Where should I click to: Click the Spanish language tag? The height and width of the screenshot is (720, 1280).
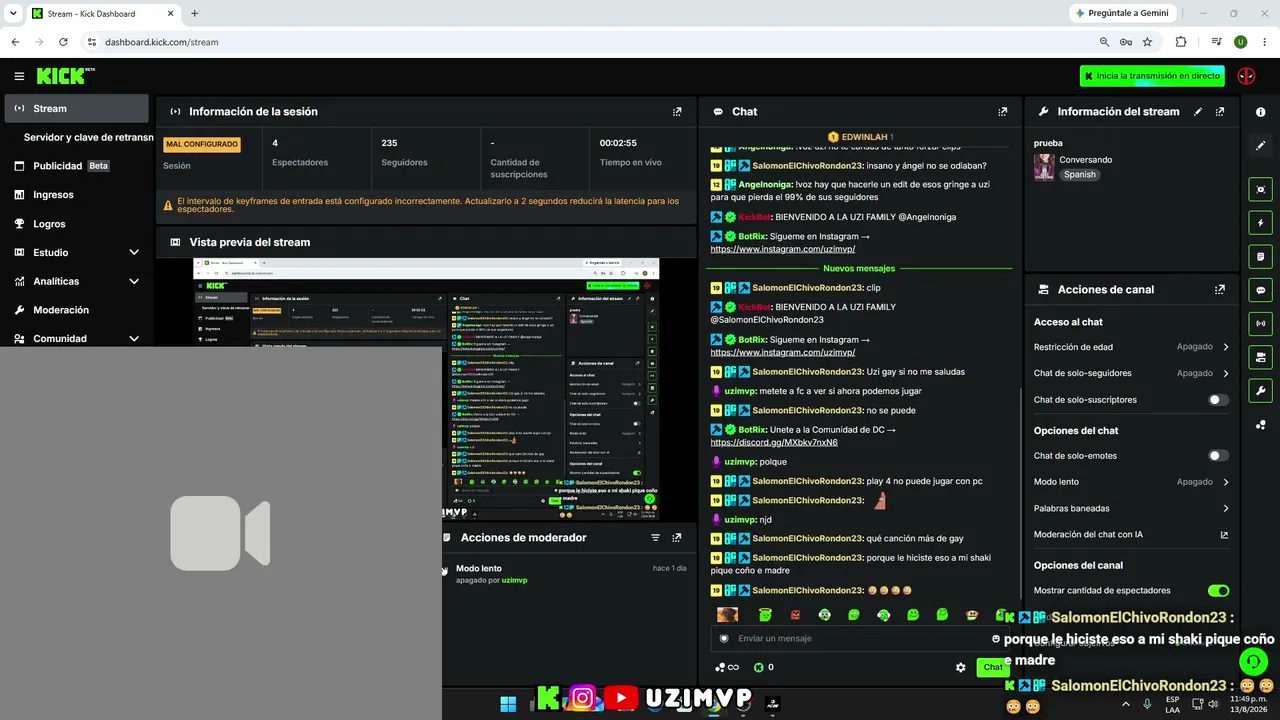point(1080,175)
